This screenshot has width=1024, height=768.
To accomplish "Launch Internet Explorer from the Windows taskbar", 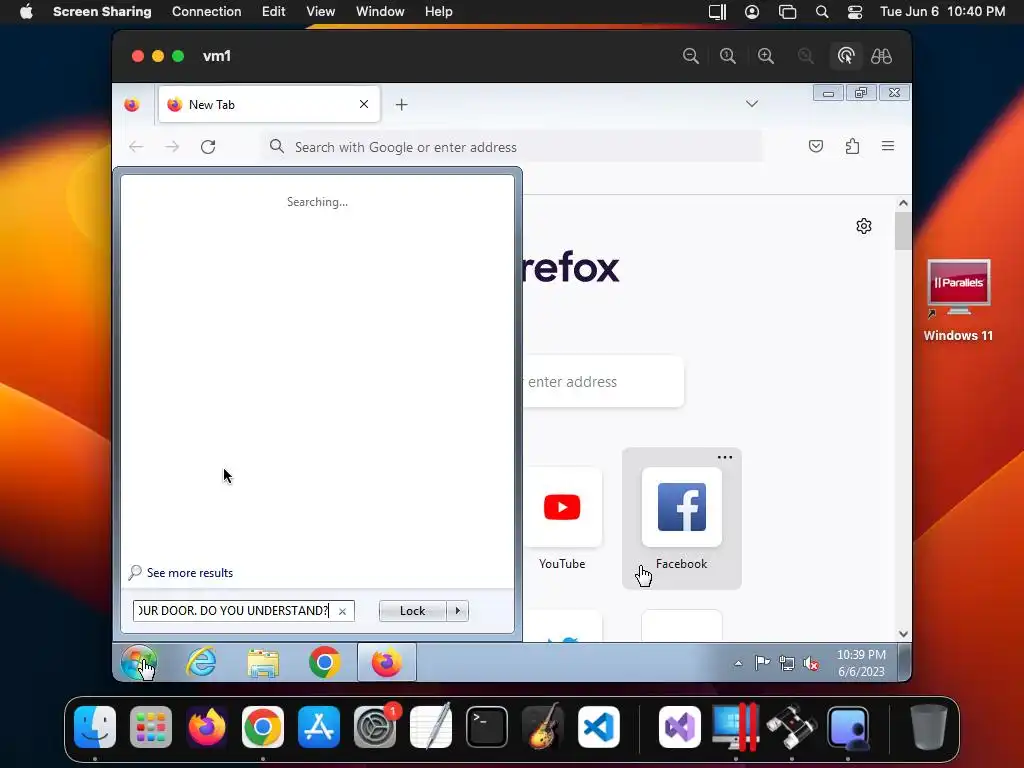I will 201,662.
